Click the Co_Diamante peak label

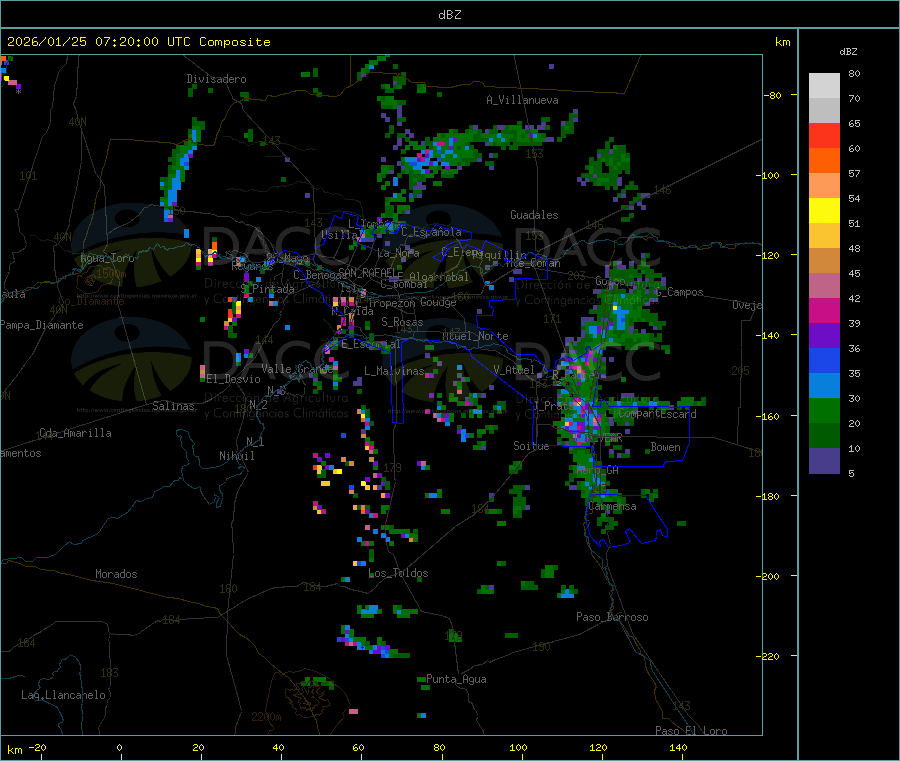tap(91, 301)
